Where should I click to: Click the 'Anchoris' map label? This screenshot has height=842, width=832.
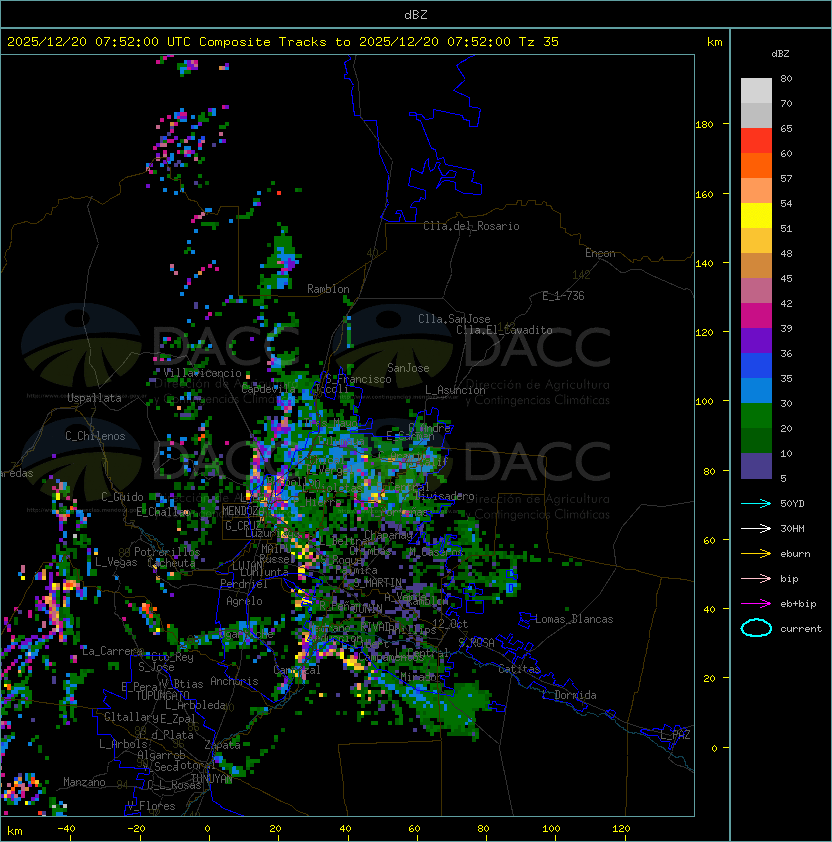tap(234, 681)
